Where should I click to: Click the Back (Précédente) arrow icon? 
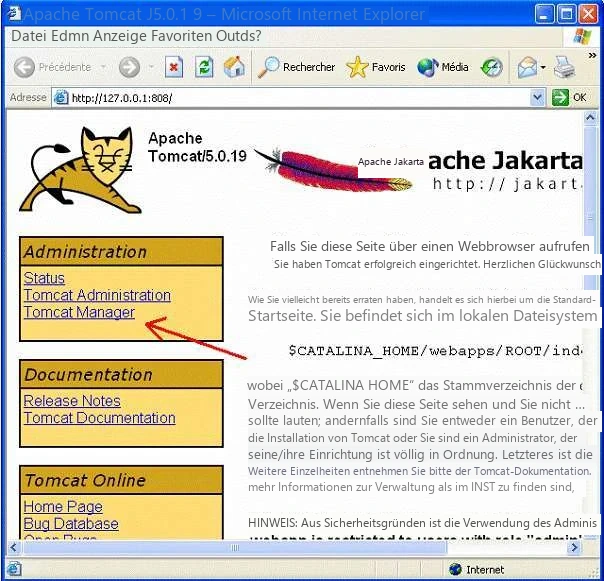click(x=24, y=67)
